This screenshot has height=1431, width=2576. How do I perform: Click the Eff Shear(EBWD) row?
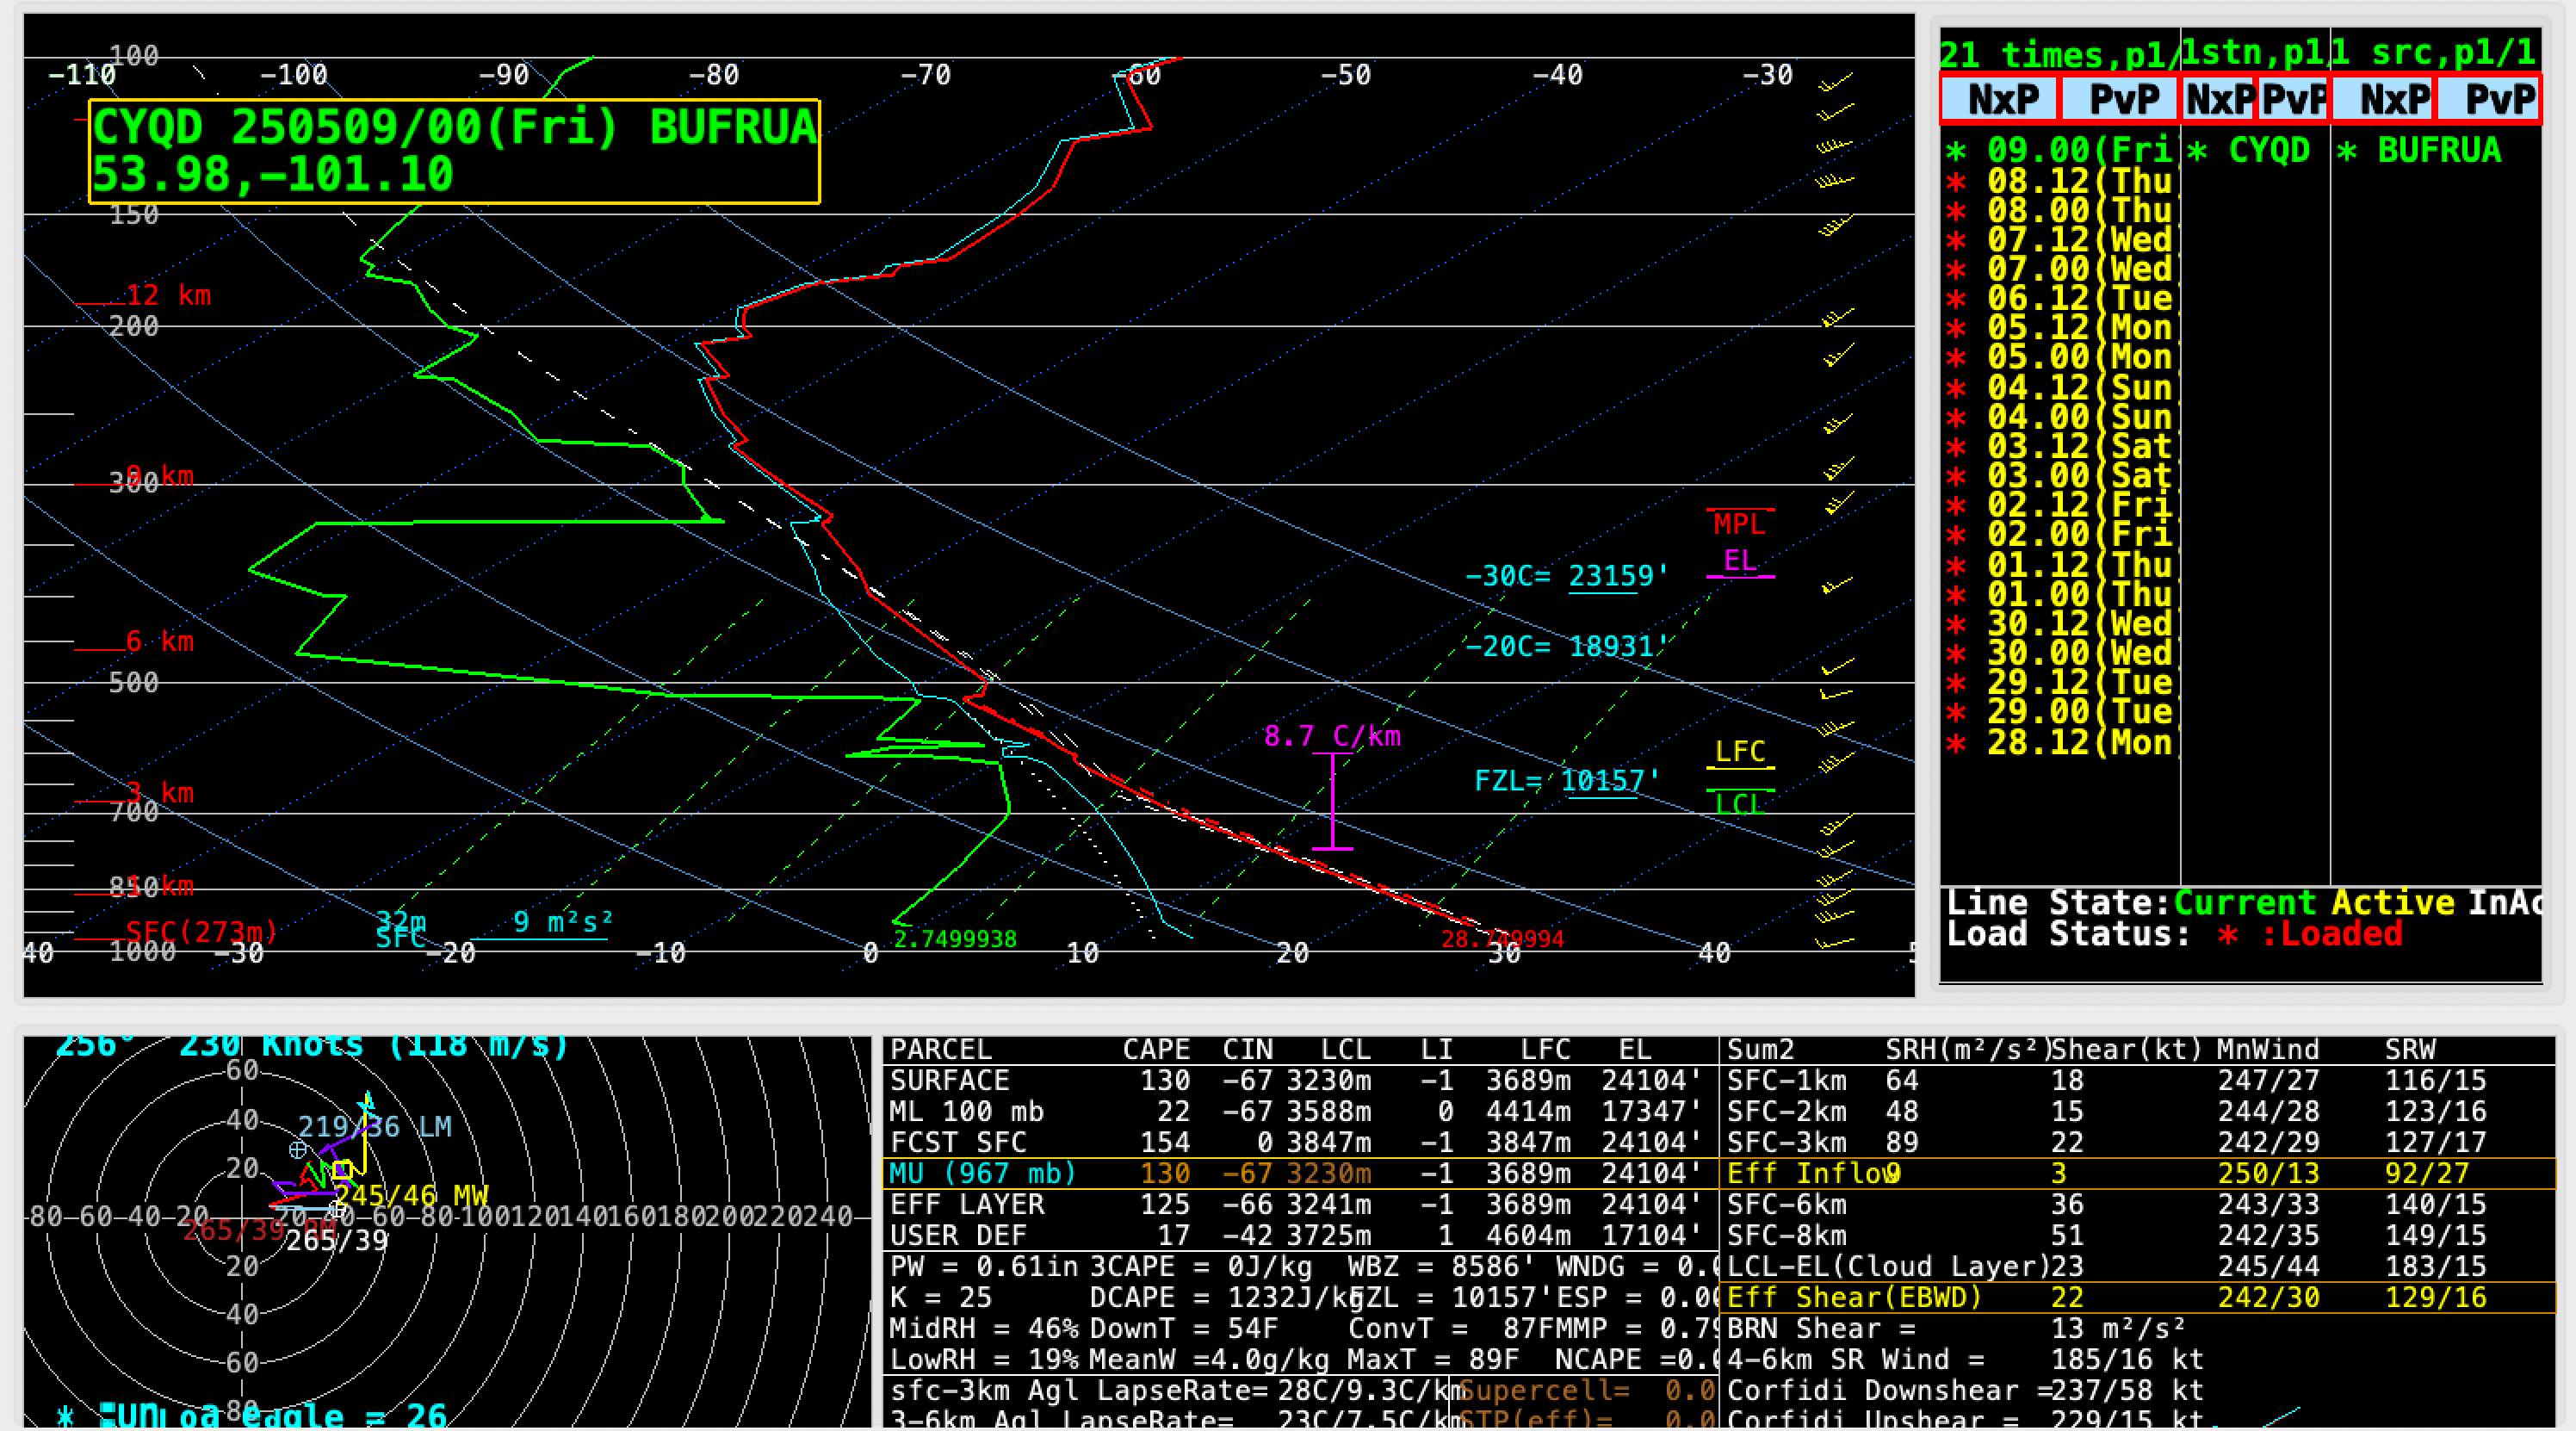2138,1298
